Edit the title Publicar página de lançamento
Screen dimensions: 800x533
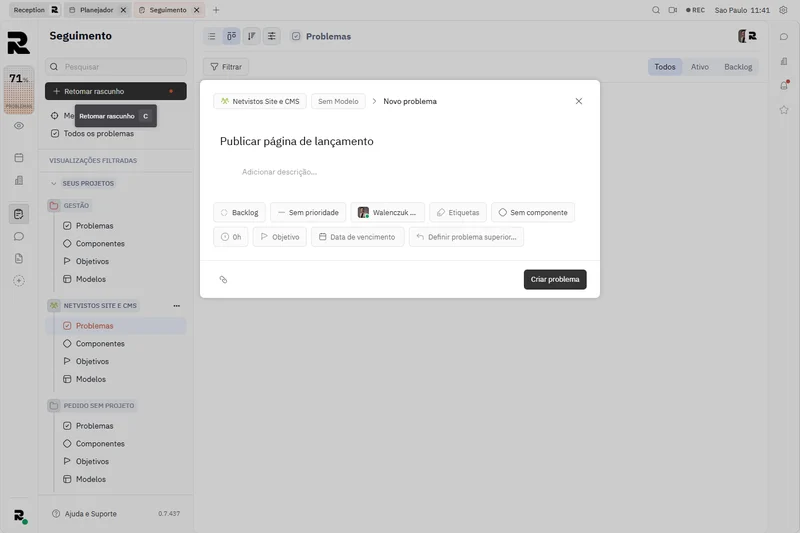point(296,141)
